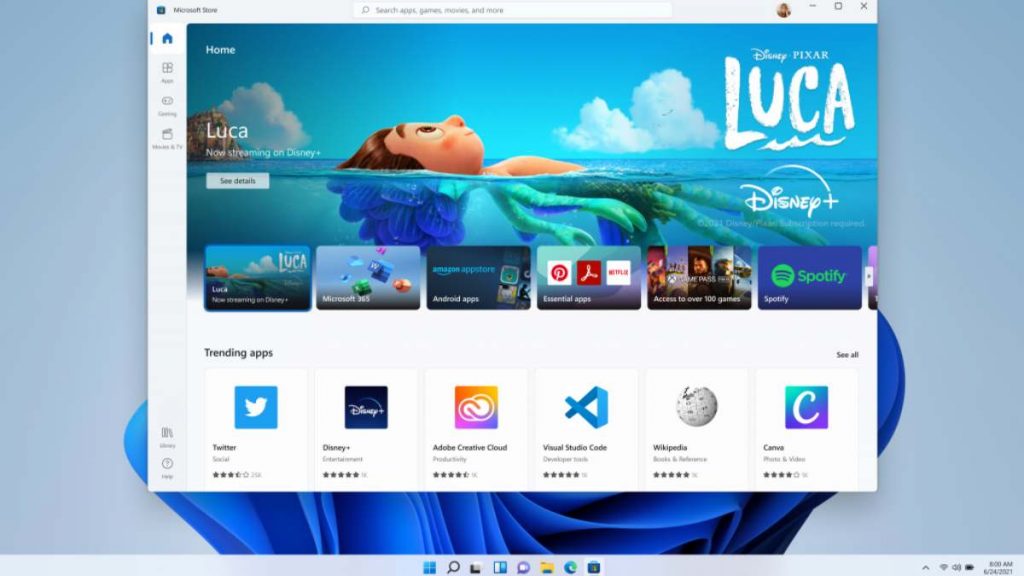Click the Canva app icon
Image resolution: width=1024 pixels, height=576 pixels.
pos(807,407)
